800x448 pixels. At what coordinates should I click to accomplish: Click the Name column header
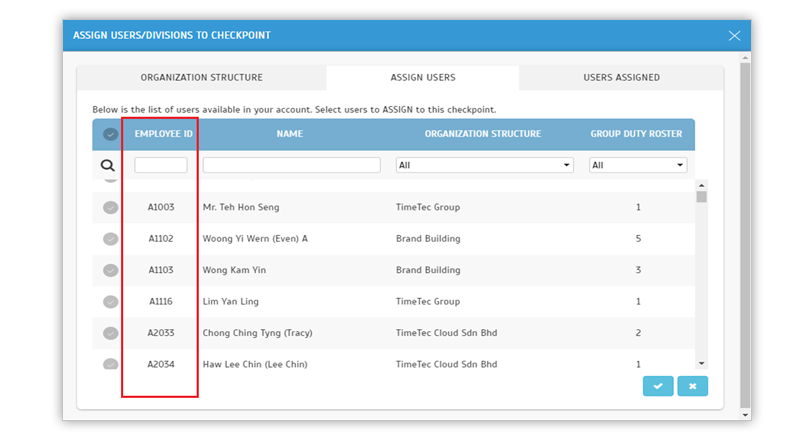[290, 134]
